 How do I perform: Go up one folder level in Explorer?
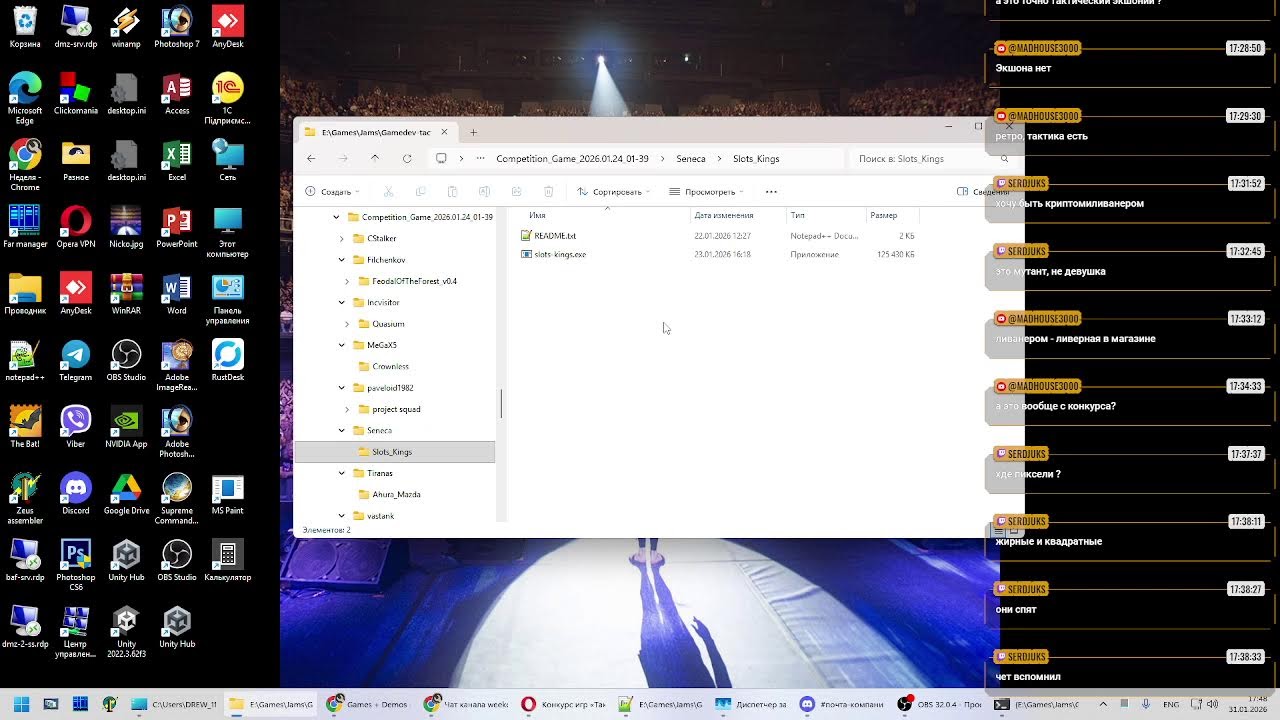(x=375, y=158)
